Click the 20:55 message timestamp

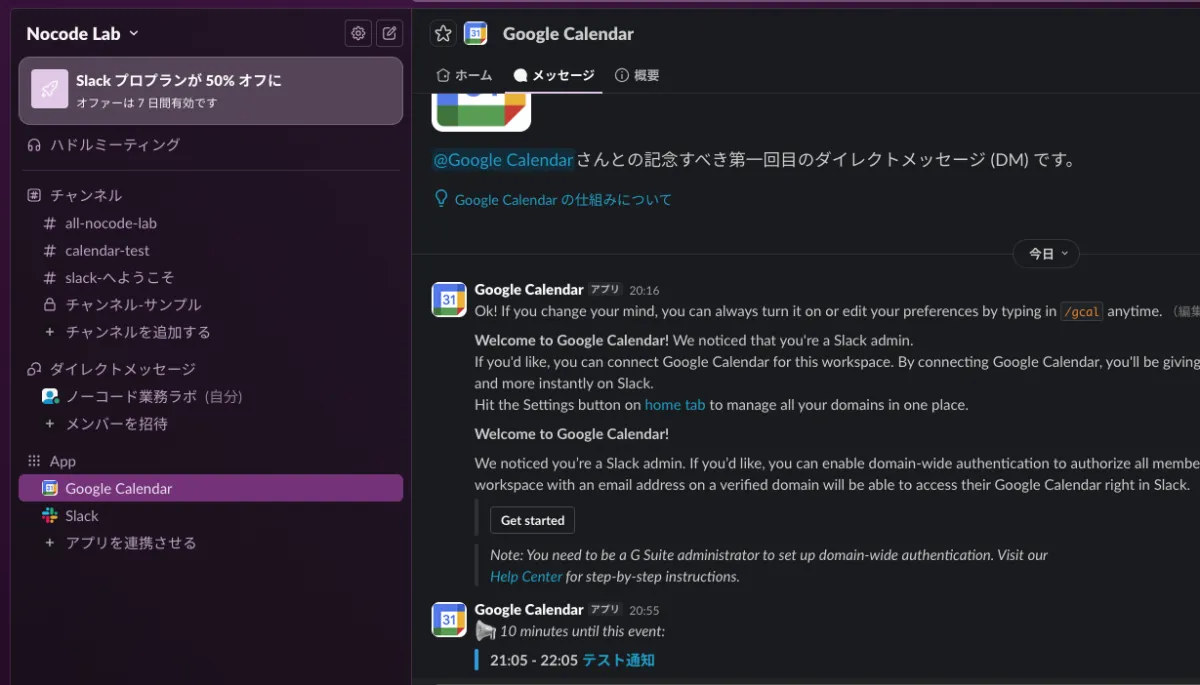pyautogui.click(x=644, y=610)
